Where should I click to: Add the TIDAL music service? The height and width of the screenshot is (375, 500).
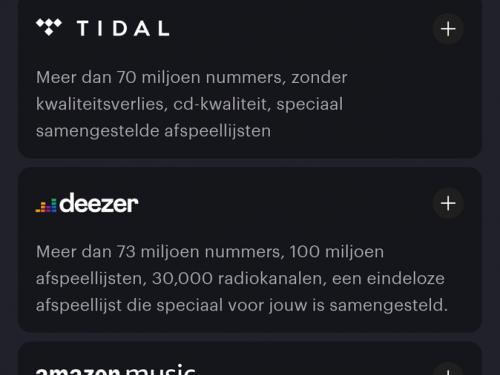(448, 29)
